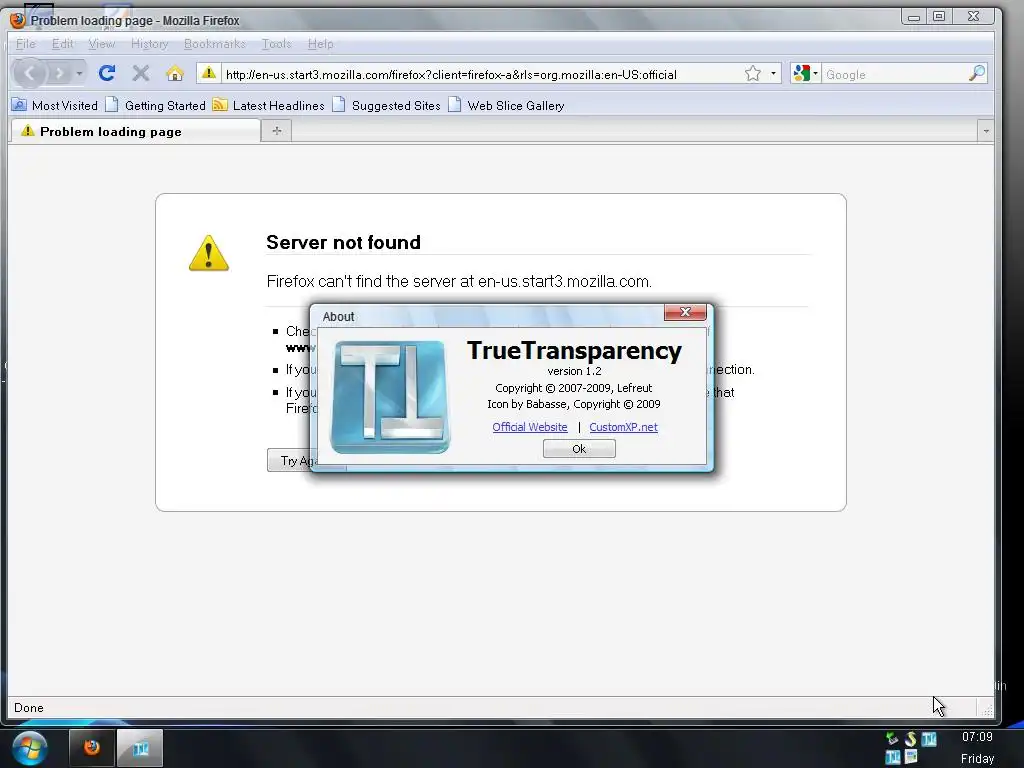Click the yellow warning triangle on error page
The height and width of the screenshot is (768, 1024).
pyautogui.click(x=209, y=253)
